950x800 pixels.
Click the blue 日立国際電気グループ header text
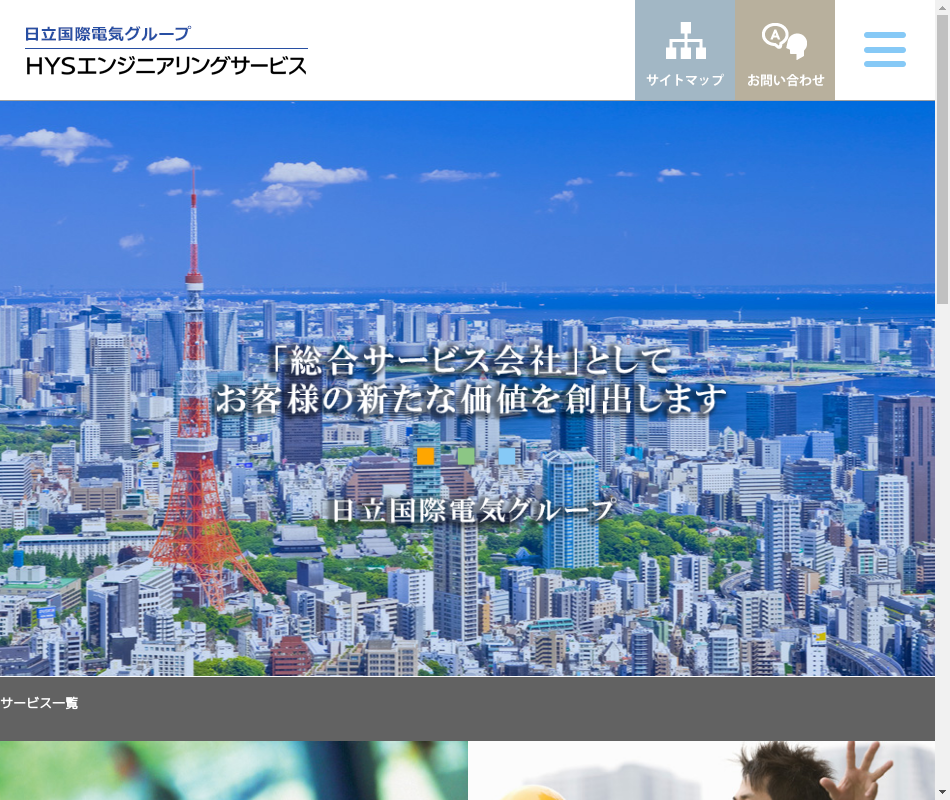click(108, 33)
